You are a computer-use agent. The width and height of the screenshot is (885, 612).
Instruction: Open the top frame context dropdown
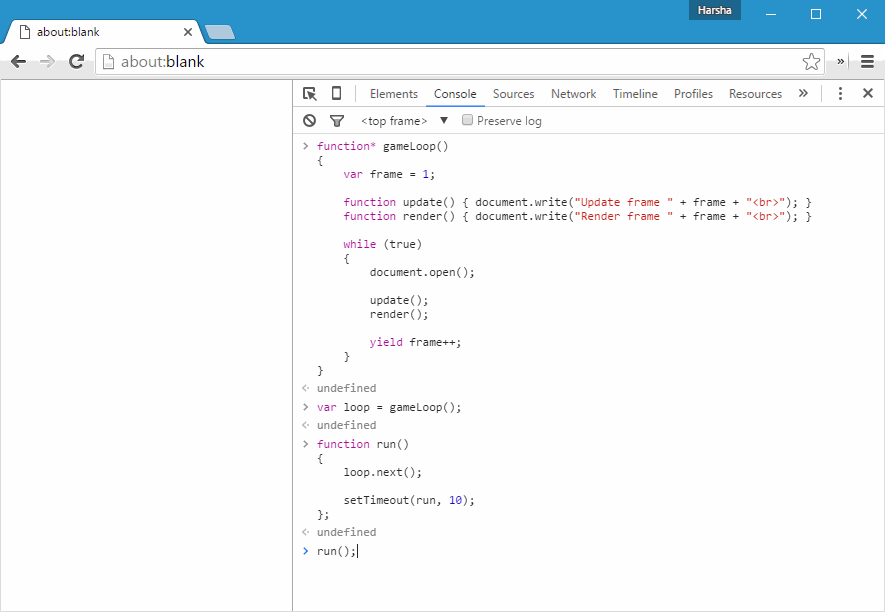[x=404, y=121]
